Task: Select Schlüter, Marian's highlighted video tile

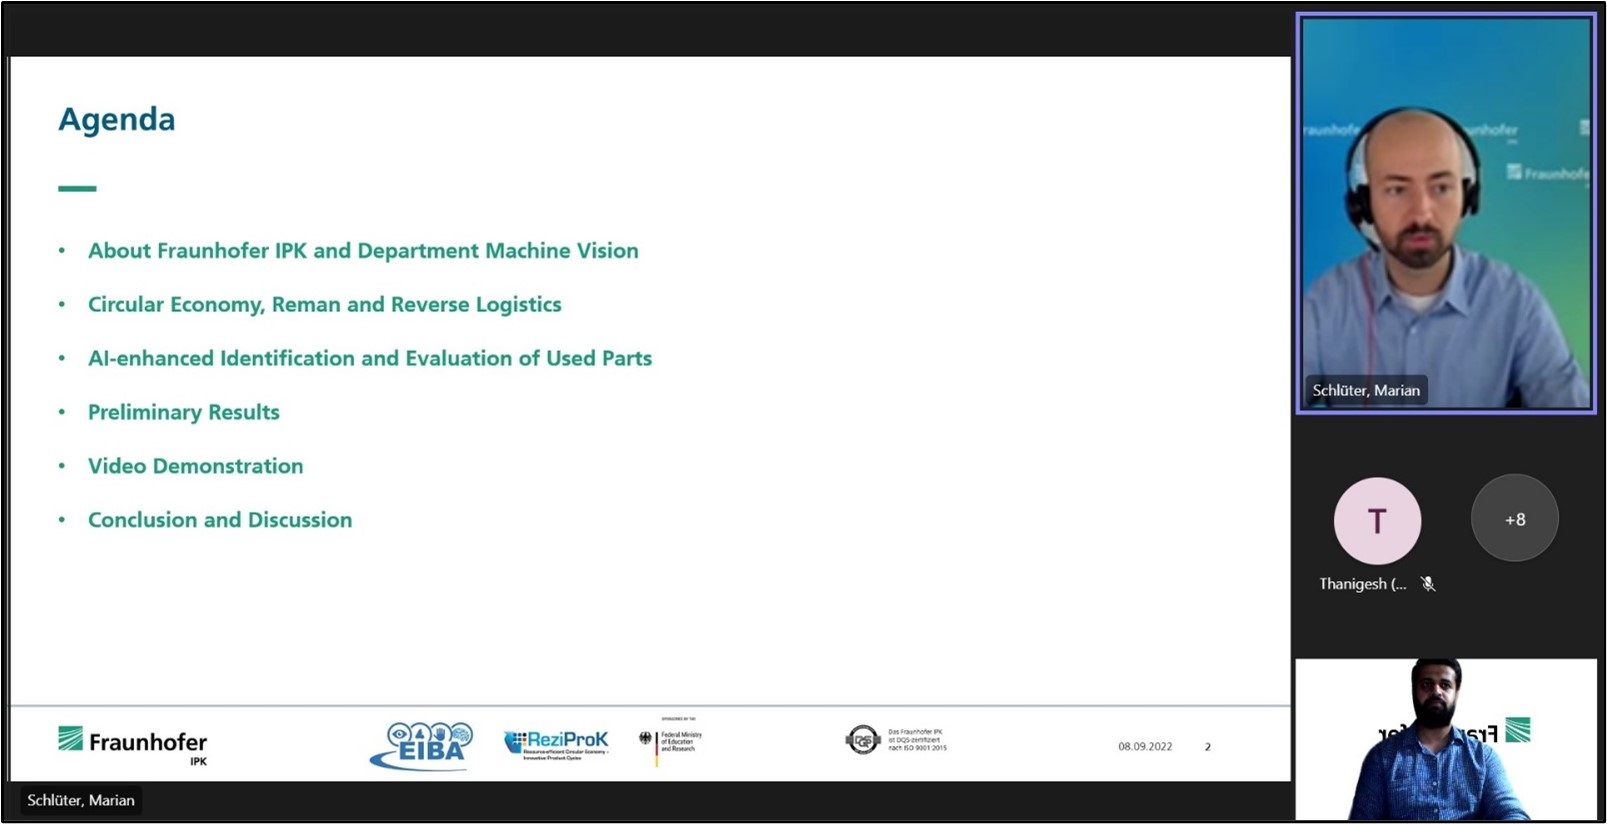Action: point(1446,212)
